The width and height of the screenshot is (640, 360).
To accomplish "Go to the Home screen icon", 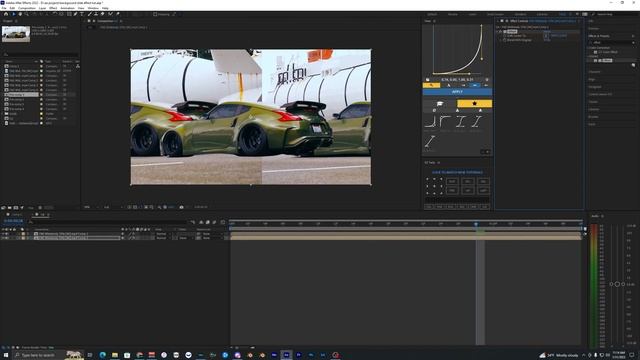I will pyautogui.click(x=6, y=14).
